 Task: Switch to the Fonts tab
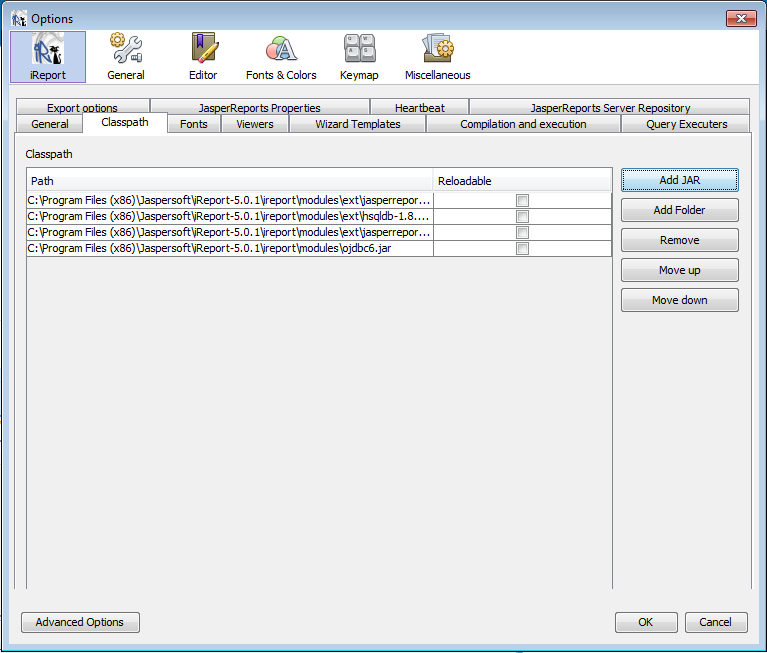(x=194, y=124)
